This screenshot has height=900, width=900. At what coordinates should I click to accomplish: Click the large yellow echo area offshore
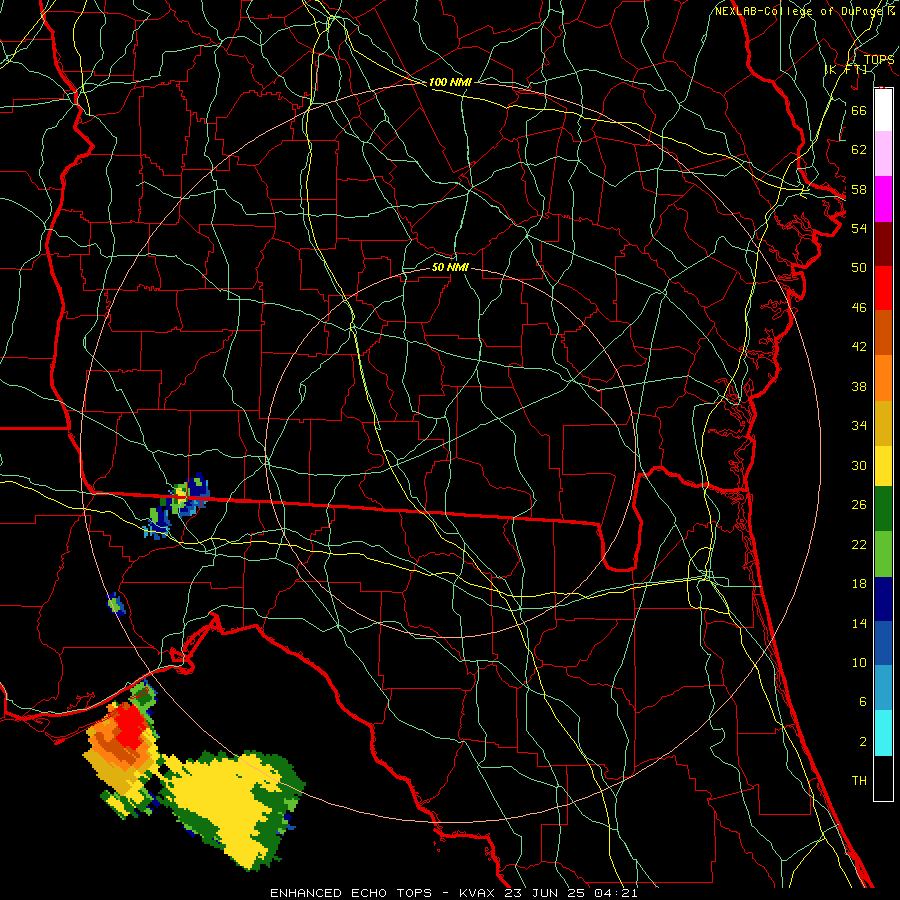230,804
